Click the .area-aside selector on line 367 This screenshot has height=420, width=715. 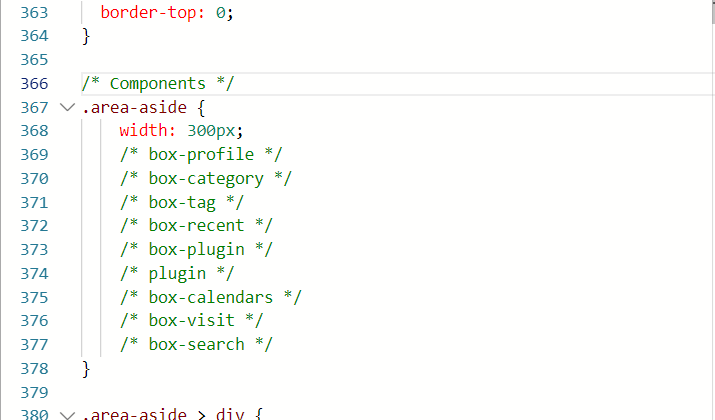coord(134,108)
